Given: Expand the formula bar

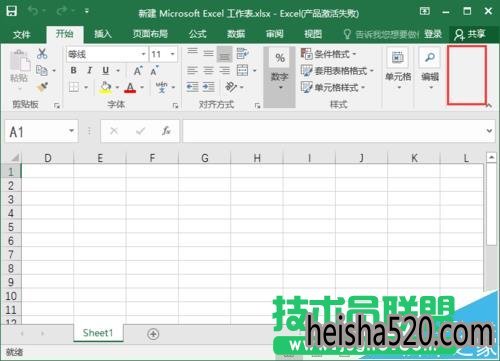Looking at the screenshot, I should [x=489, y=131].
